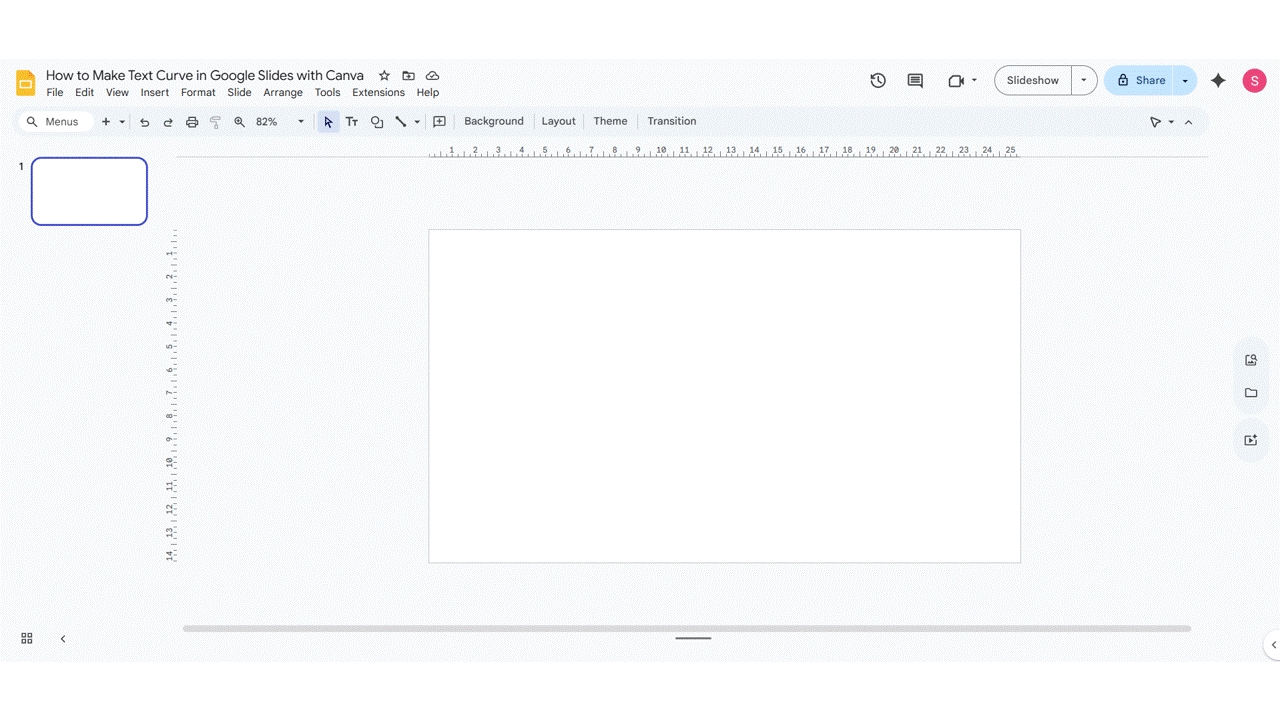The width and height of the screenshot is (1280, 720).
Task: Activate the paint format tool
Action: [x=215, y=122]
